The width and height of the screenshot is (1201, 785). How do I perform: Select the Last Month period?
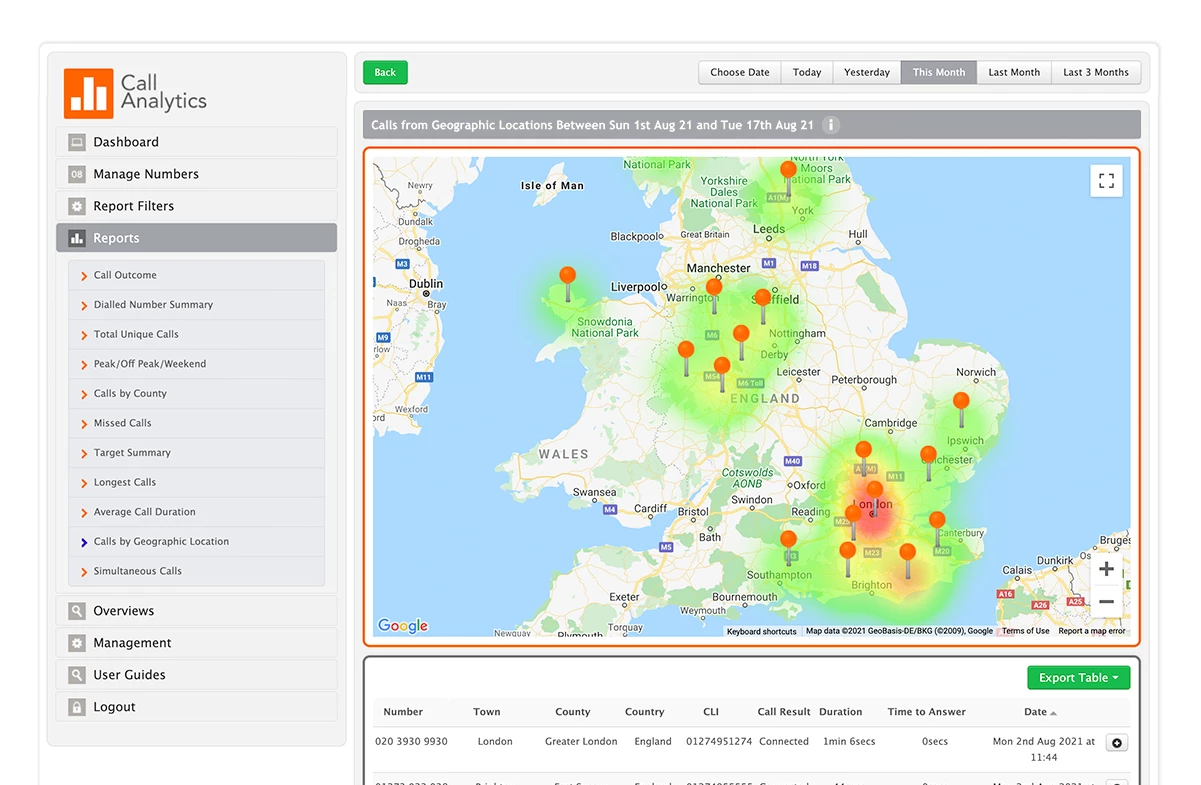[1013, 72]
